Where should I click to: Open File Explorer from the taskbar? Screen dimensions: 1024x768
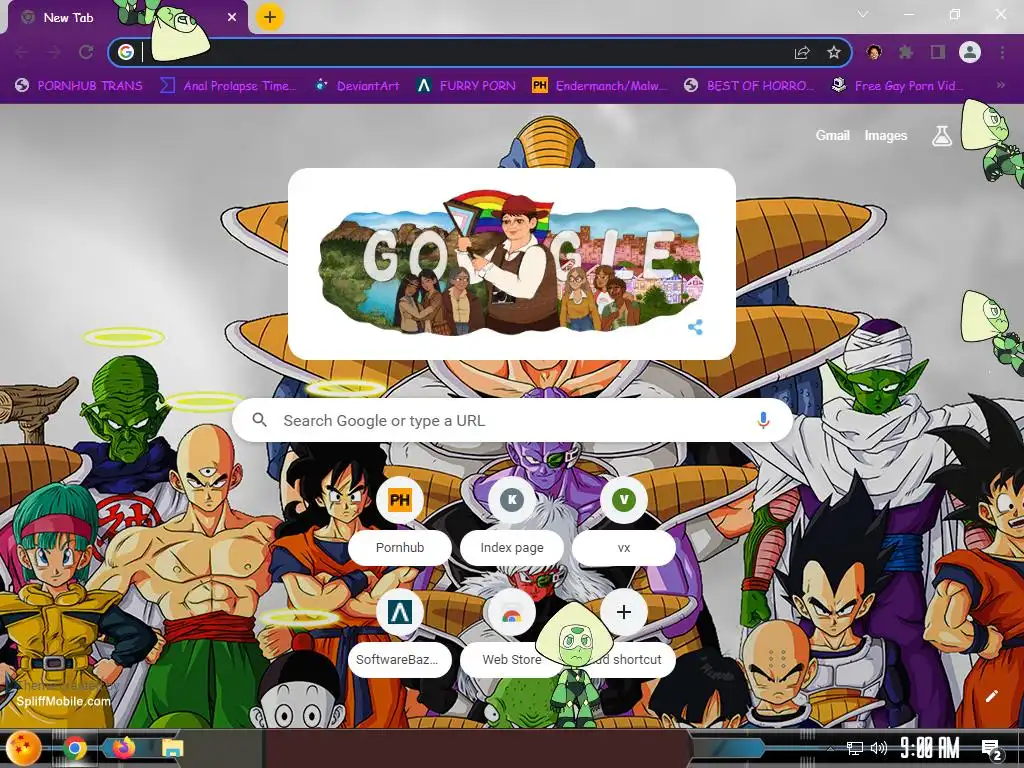(173, 748)
